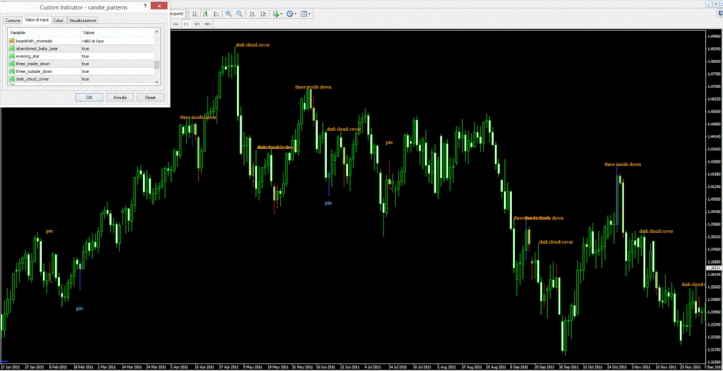This screenshot has height=371, width=723.
Task: Click the true value of dark_cloud_cover
Action: pos(117,79)
